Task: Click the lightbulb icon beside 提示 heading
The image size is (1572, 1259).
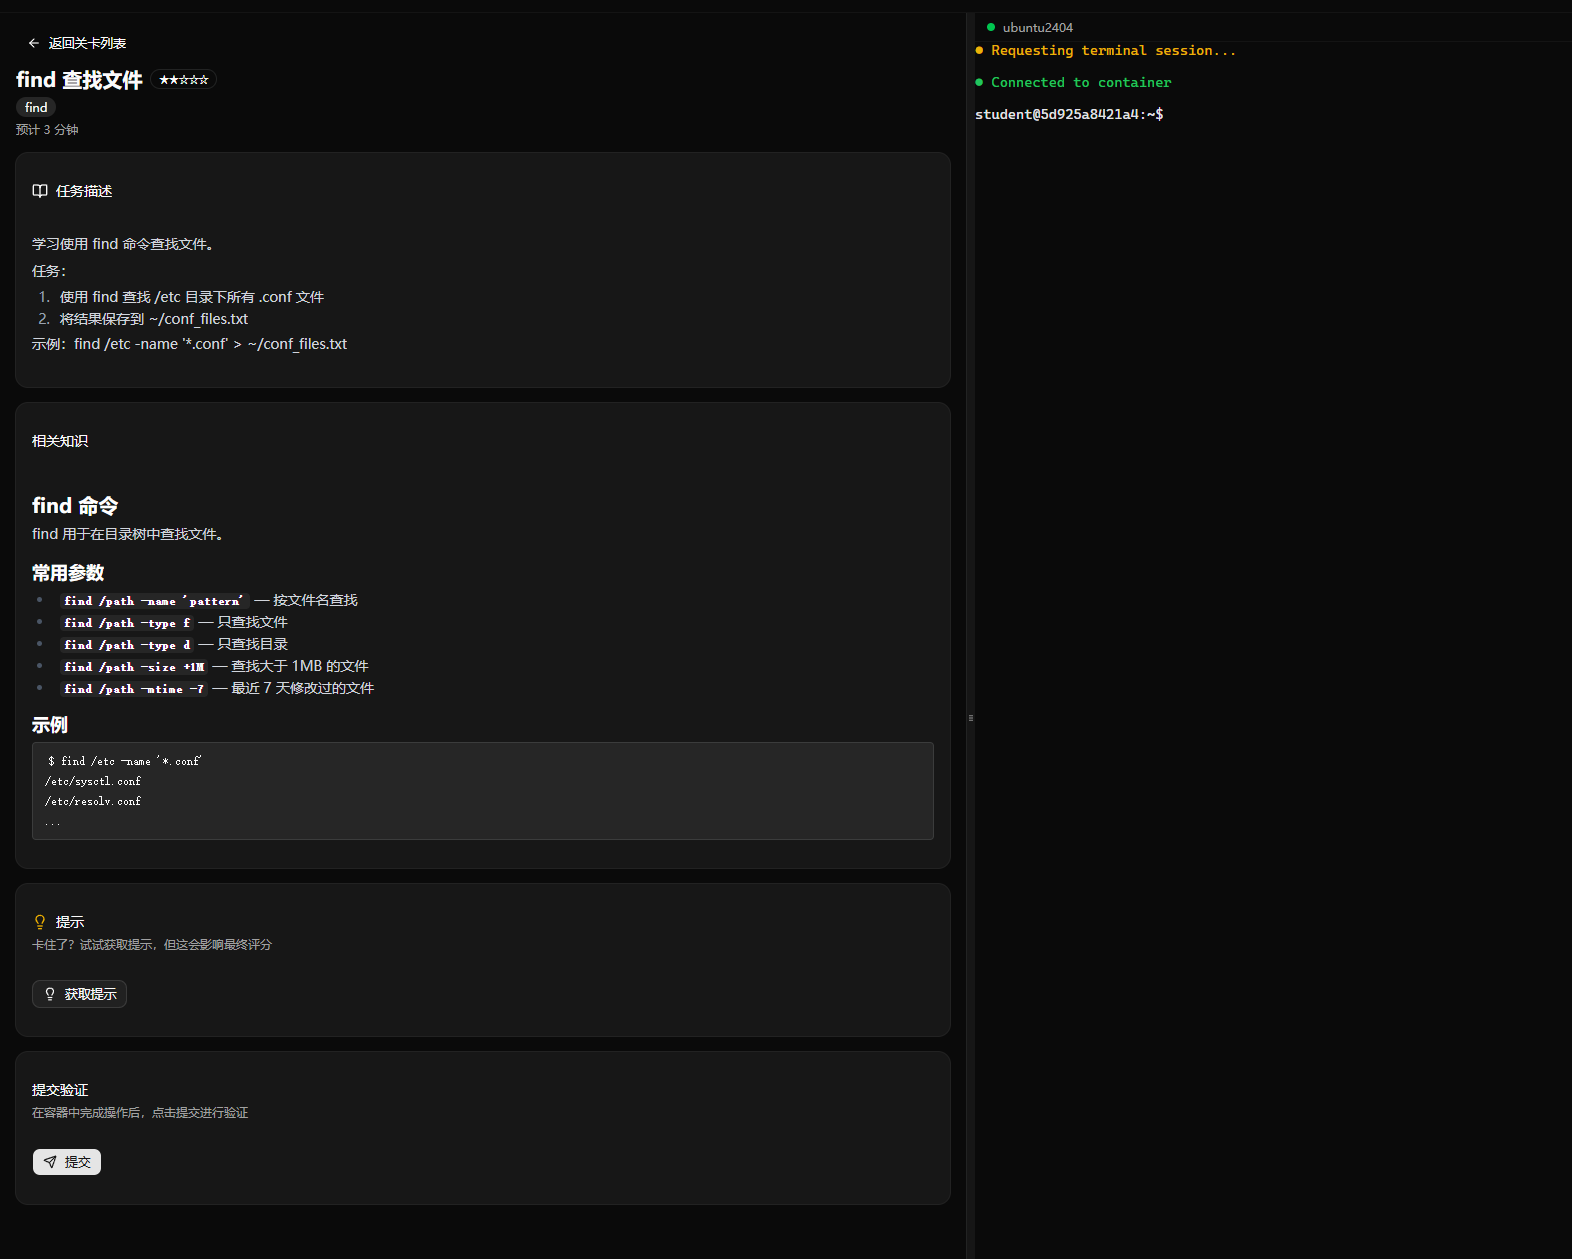Action: tap(40, 922)
